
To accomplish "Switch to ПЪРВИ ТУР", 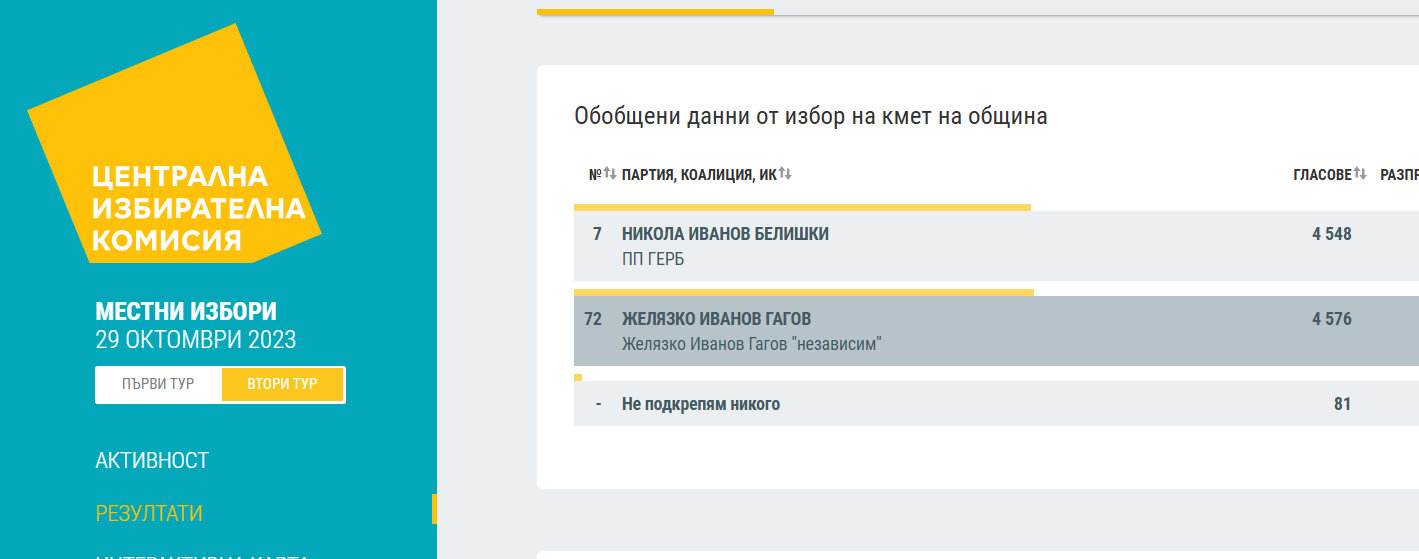I will click(158, 384).
